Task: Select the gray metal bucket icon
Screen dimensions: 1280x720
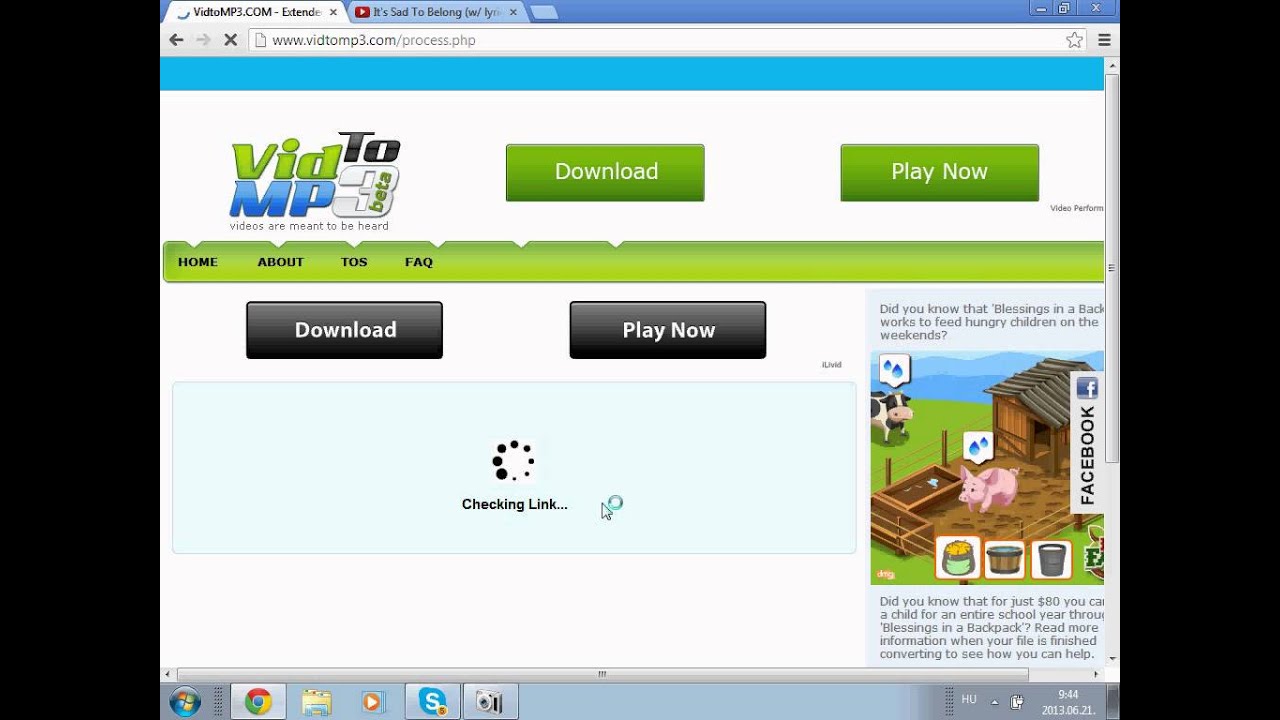Action: pyautogui.click(x=1052, y=558)
